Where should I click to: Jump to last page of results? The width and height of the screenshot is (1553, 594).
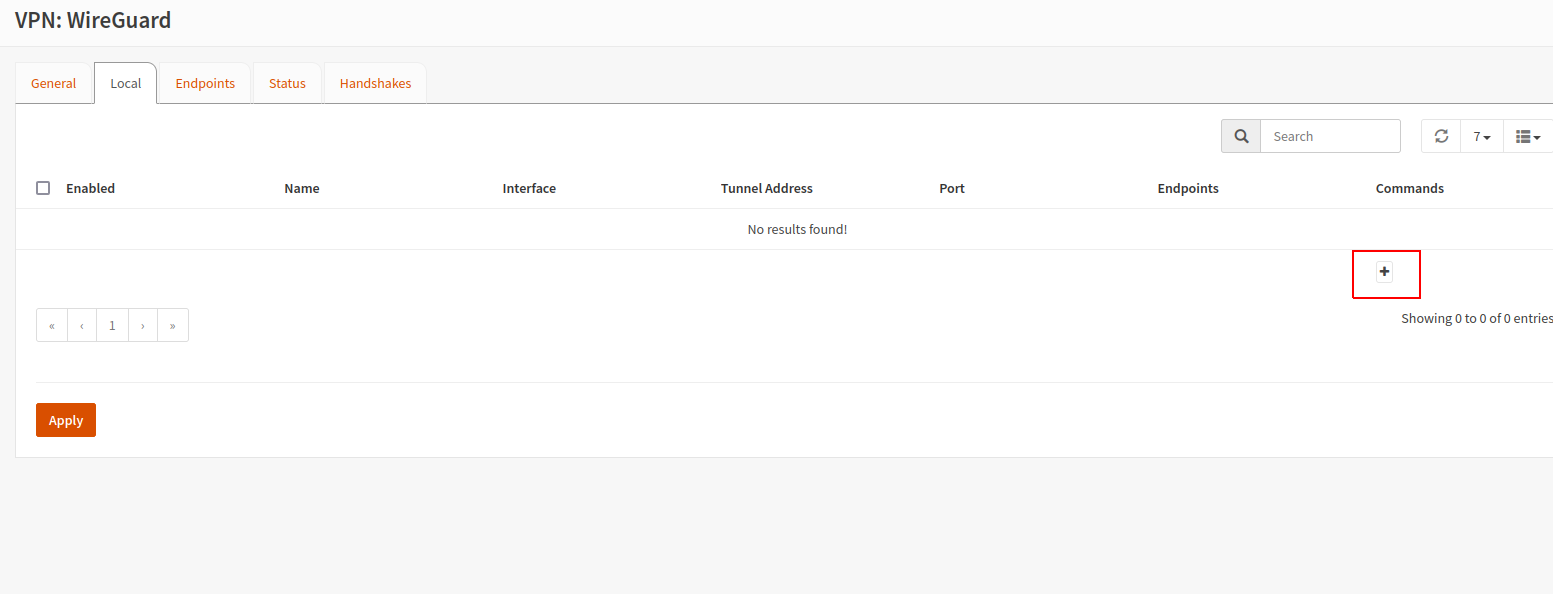click(x=173, y=325)
